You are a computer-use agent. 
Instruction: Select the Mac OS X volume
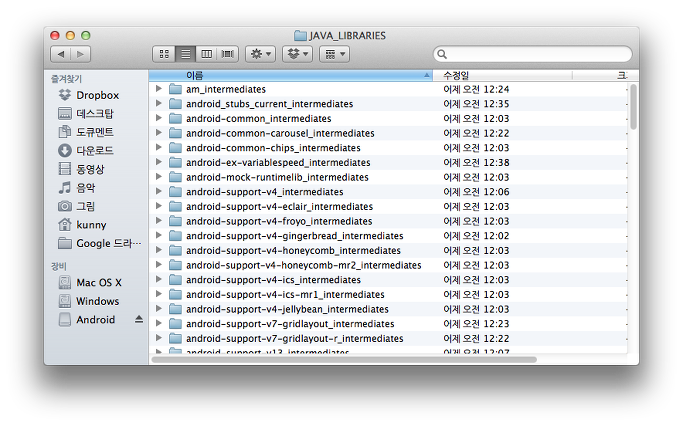point(90,283)
